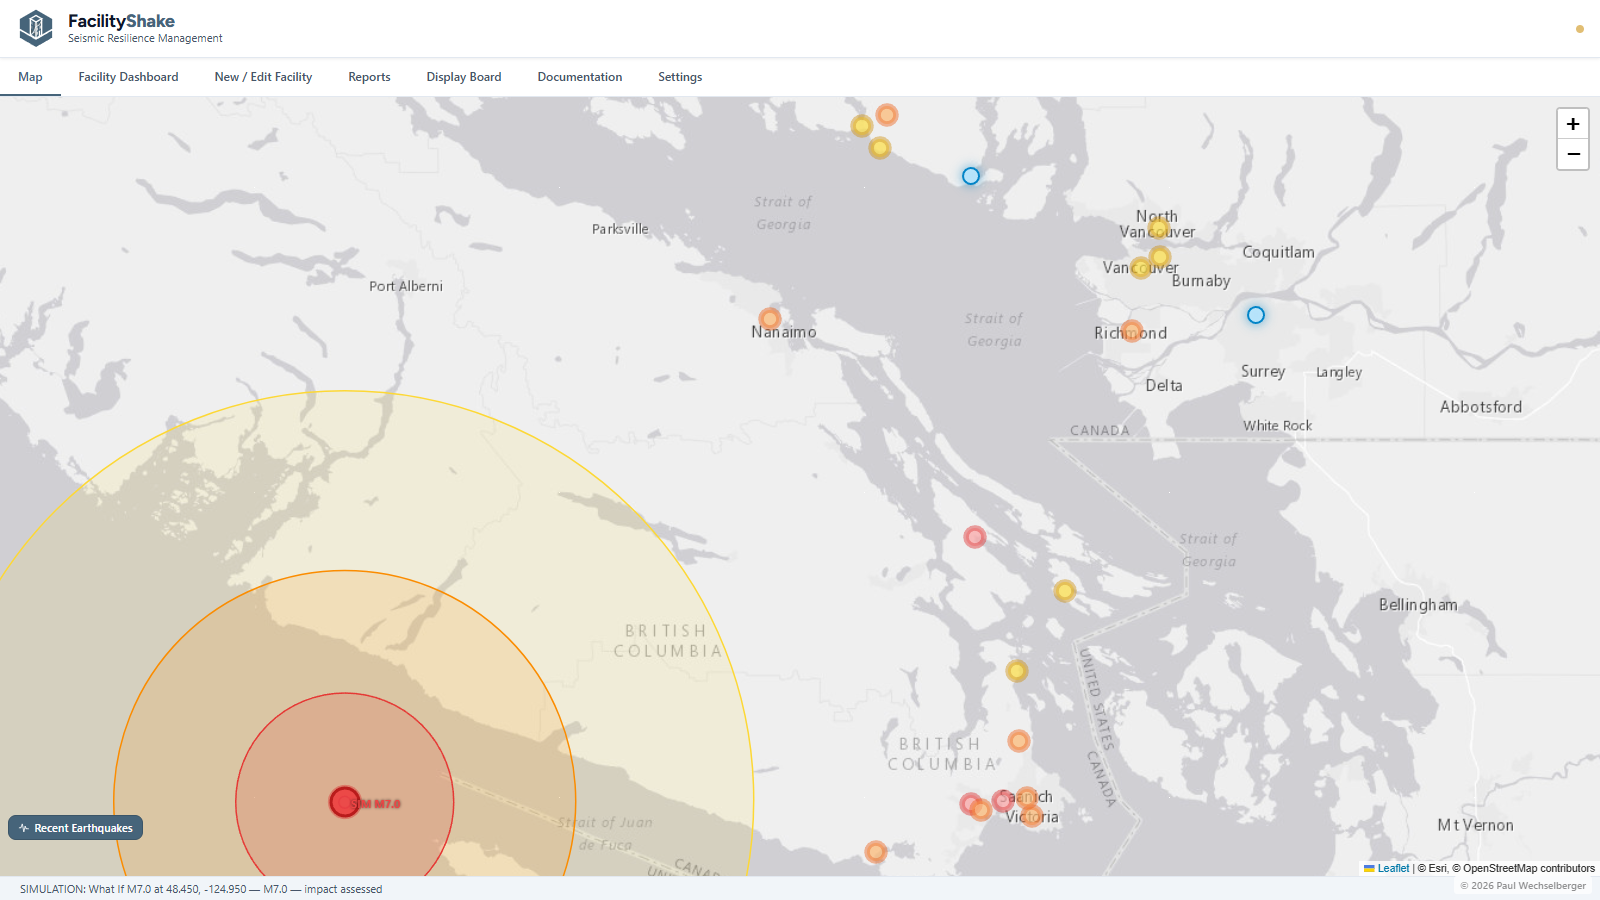Click yellow marker left of the topmost orange marker
This screenshot has height=900, width=1600.
click(862, 126)
